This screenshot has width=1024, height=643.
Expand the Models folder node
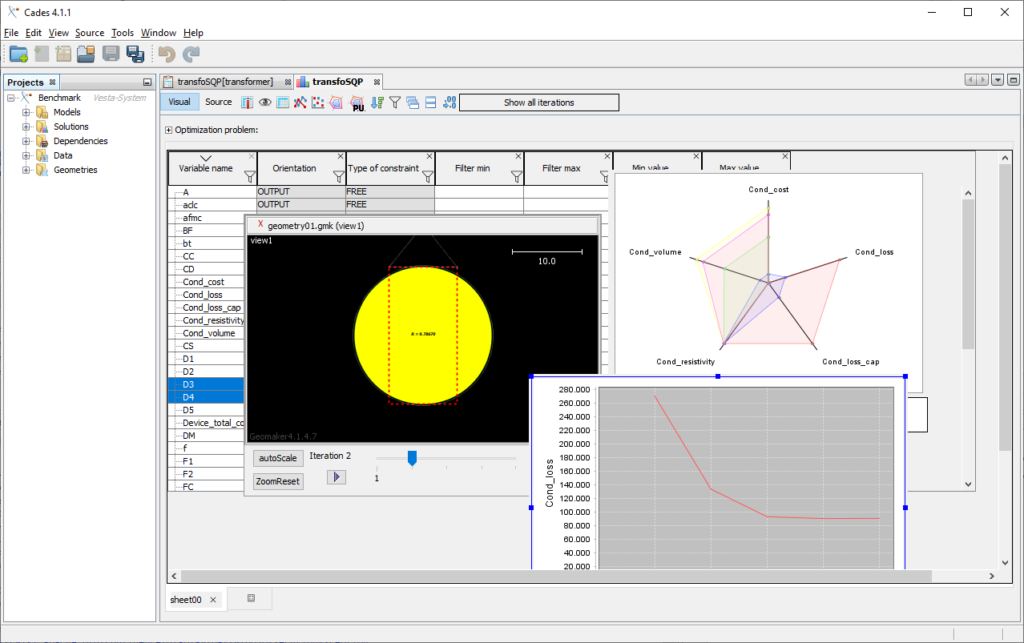26,112
